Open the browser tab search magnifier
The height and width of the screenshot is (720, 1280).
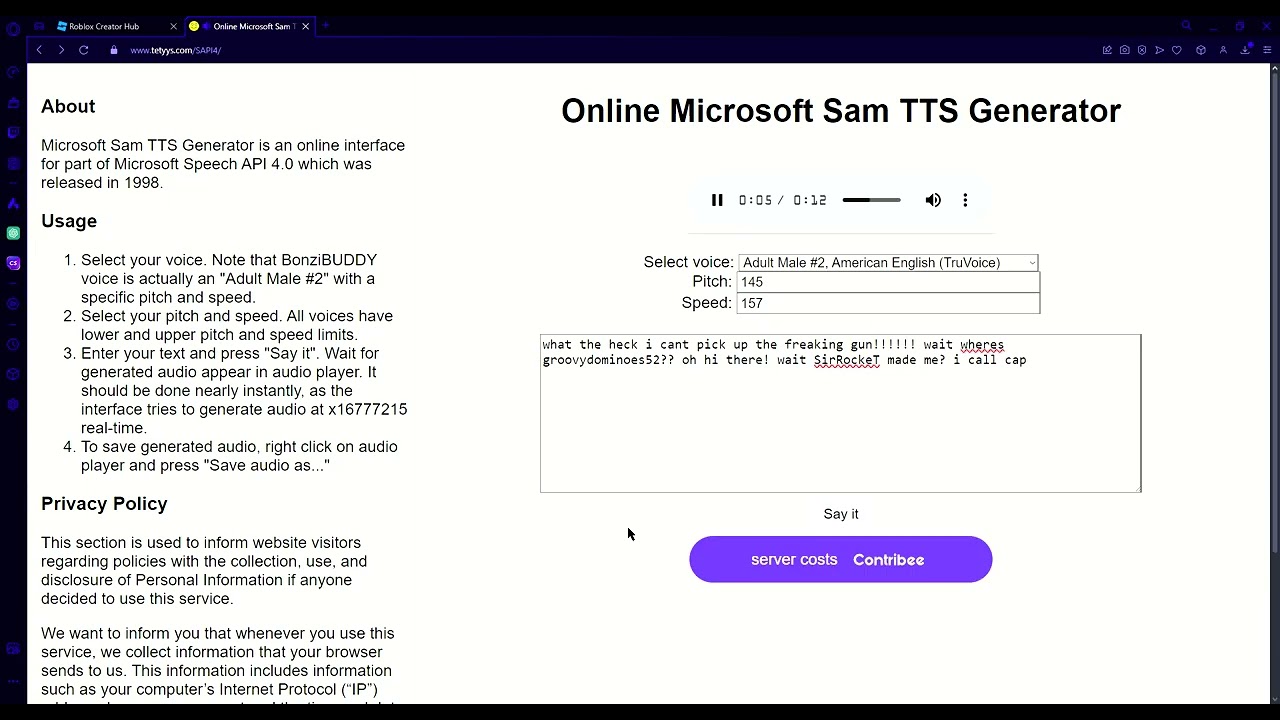click(x=1186, y=26)
